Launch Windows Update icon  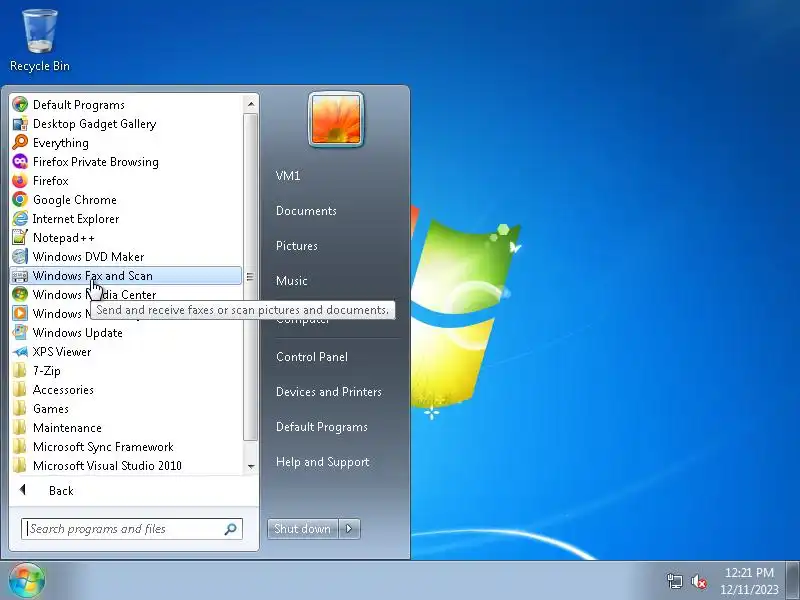click(20, 333)
